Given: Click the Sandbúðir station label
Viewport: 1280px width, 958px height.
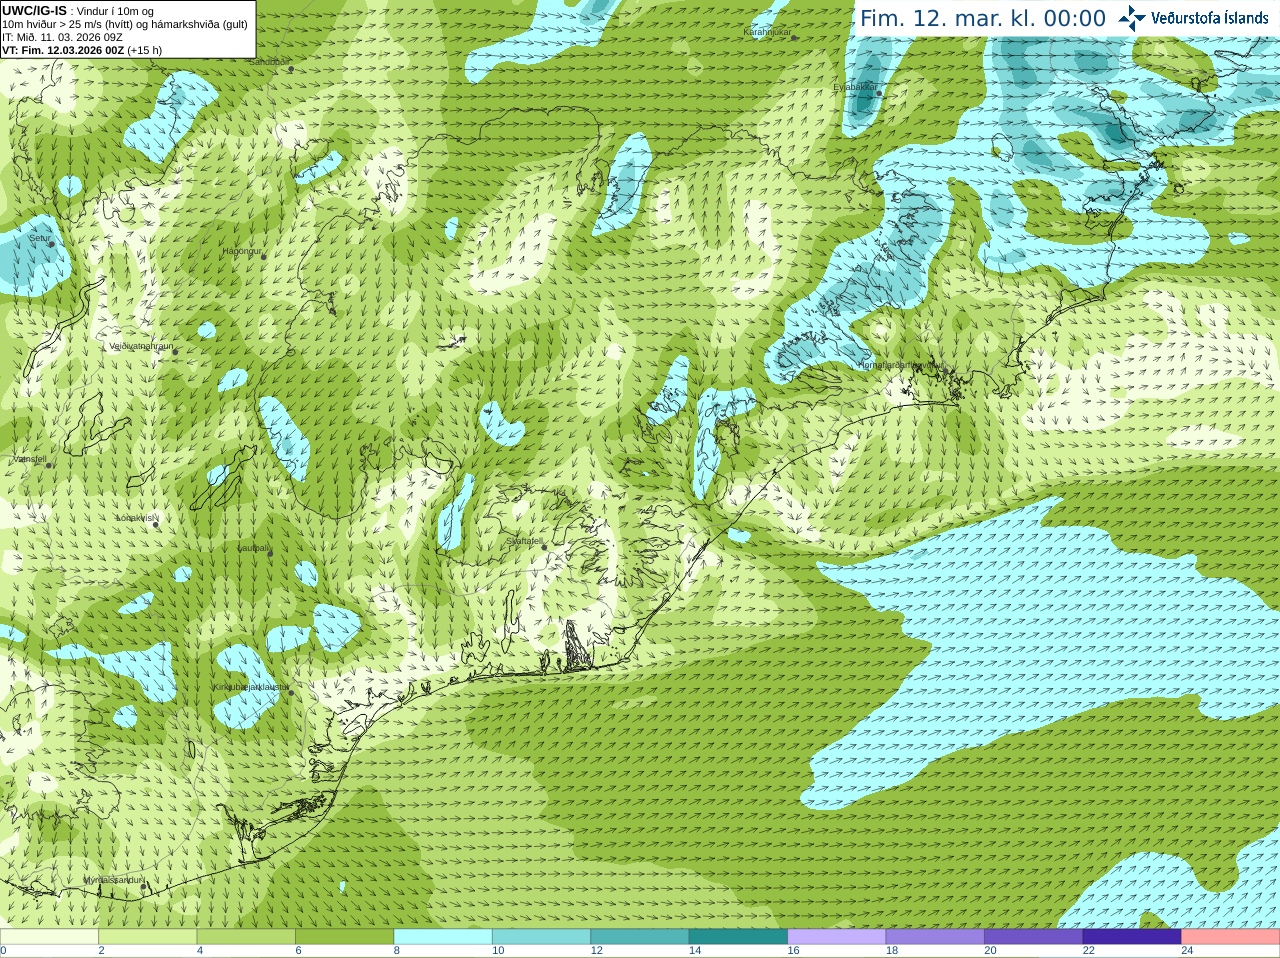Looking at the screenshot, I should pyautogui.click(x=268, y=61).
